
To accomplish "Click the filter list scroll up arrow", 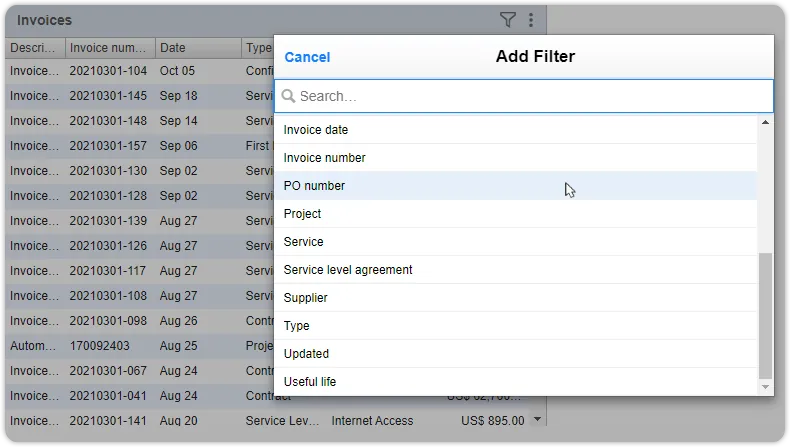I will [765, 122].
